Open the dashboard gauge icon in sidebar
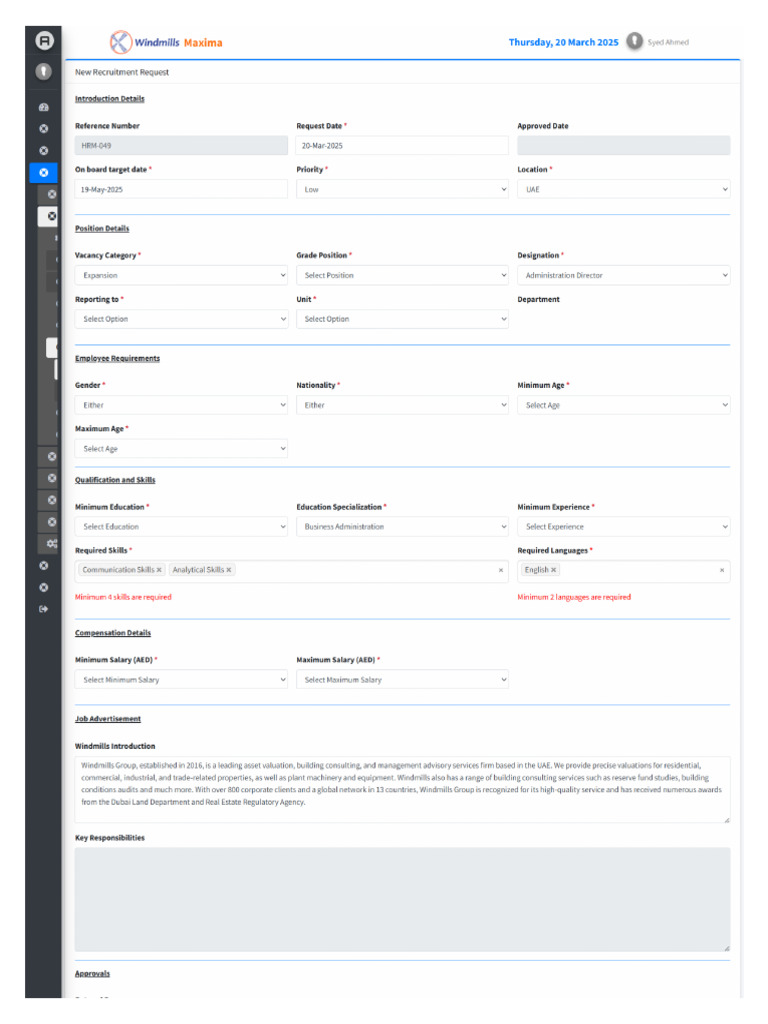768x1024 pixels. (44, 107)
